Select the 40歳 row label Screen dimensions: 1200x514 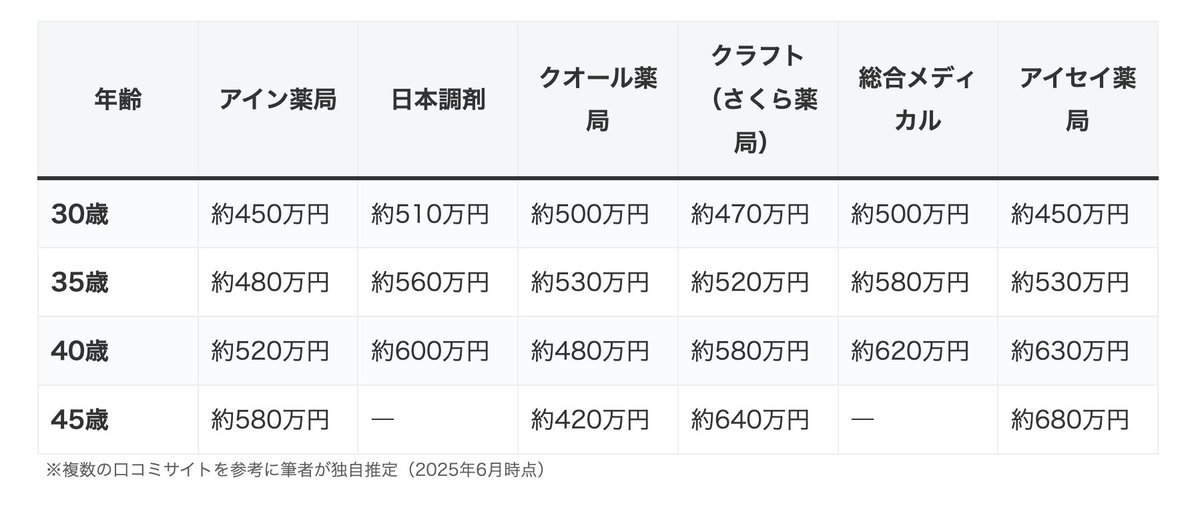click(x=80, y=351)
